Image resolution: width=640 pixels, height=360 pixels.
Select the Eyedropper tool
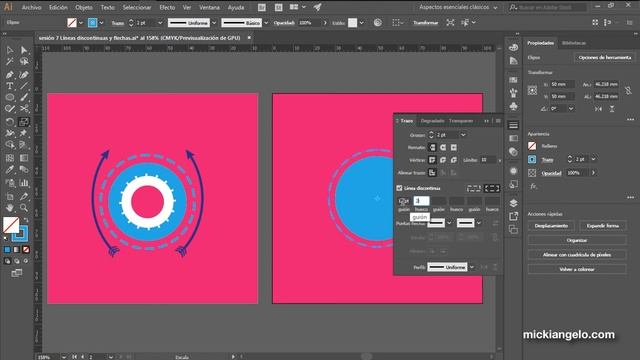coord(10,169)
